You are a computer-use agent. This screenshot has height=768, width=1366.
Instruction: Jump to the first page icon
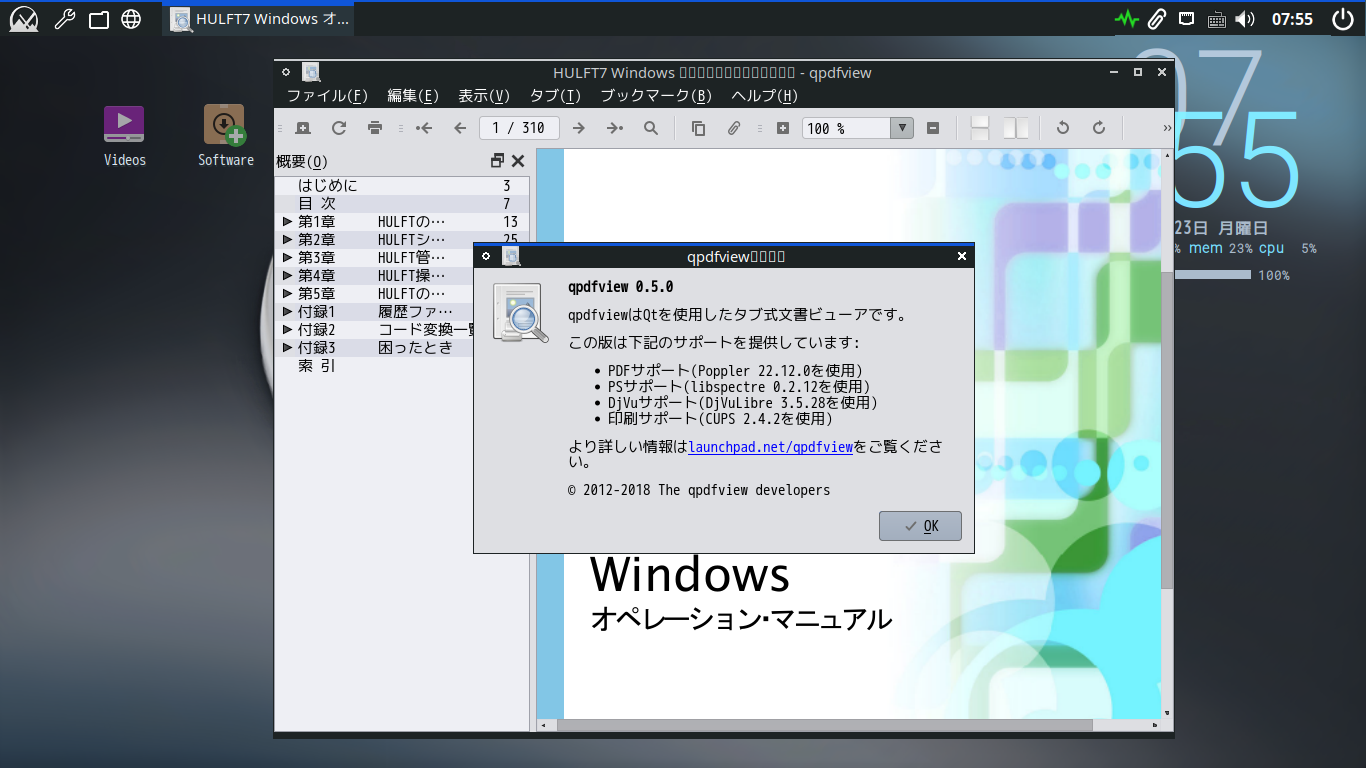[x=424, y=128]
